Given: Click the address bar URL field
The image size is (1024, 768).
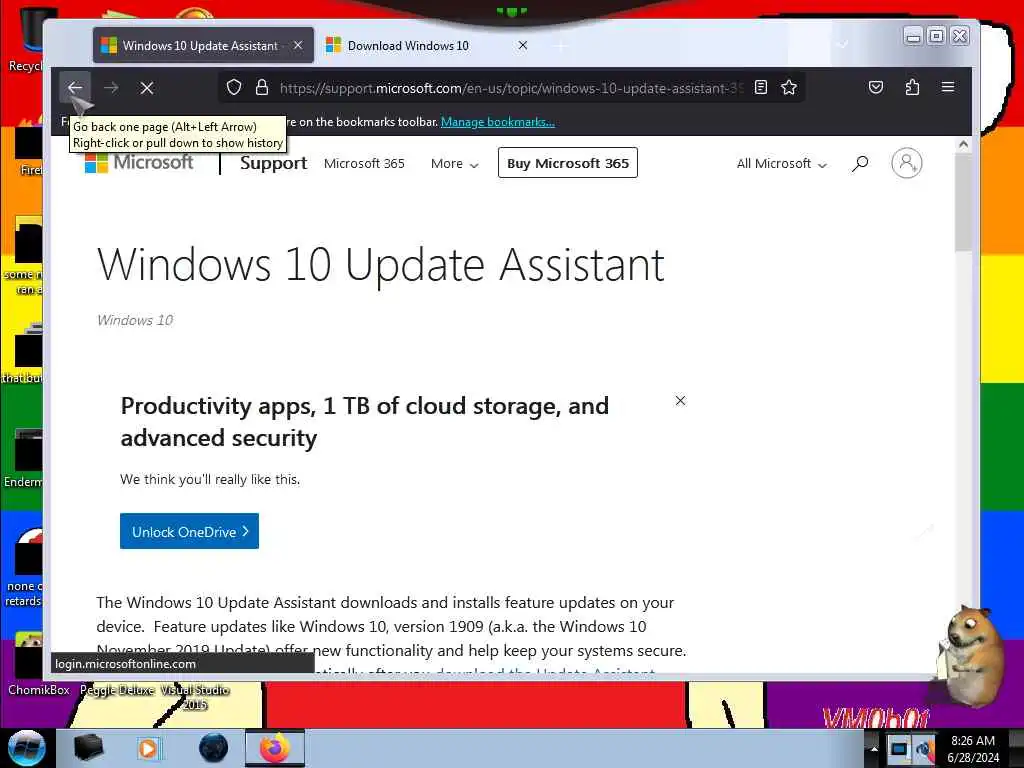Looking at the screenshot, I should click(x=511, y=88).
